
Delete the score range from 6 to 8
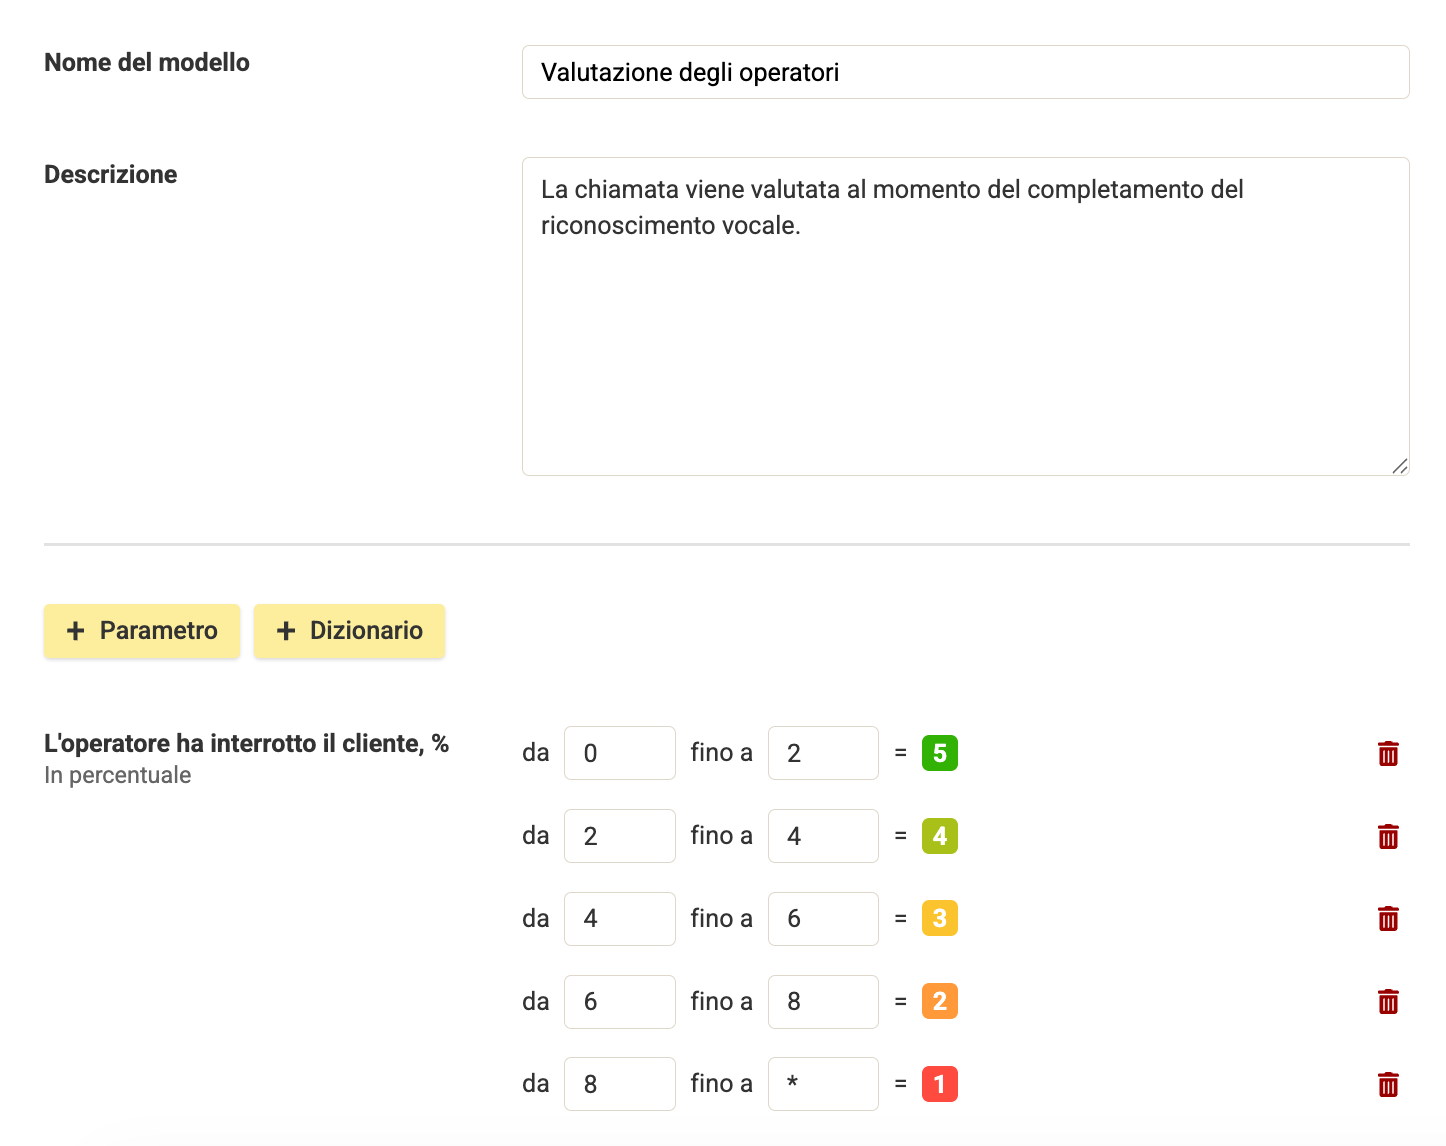pos(1389,1001)
